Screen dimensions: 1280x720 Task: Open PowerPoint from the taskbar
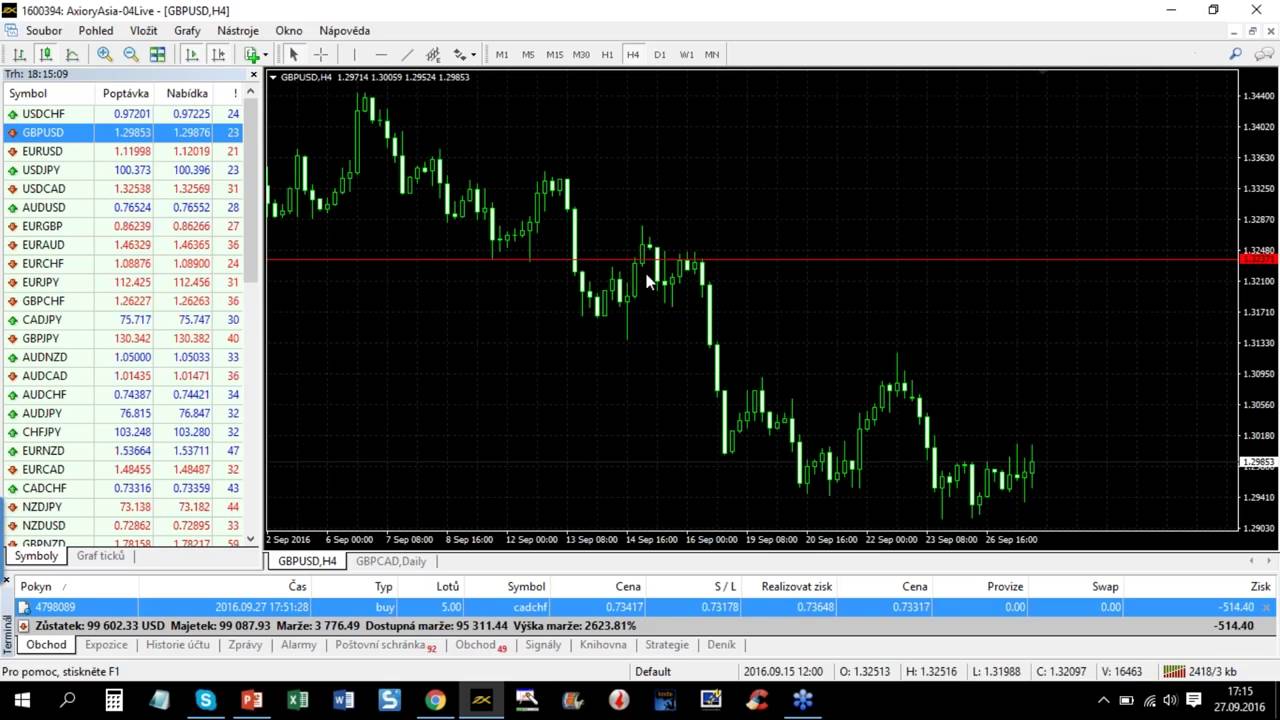pyautogui.click(x=251, y=700)
